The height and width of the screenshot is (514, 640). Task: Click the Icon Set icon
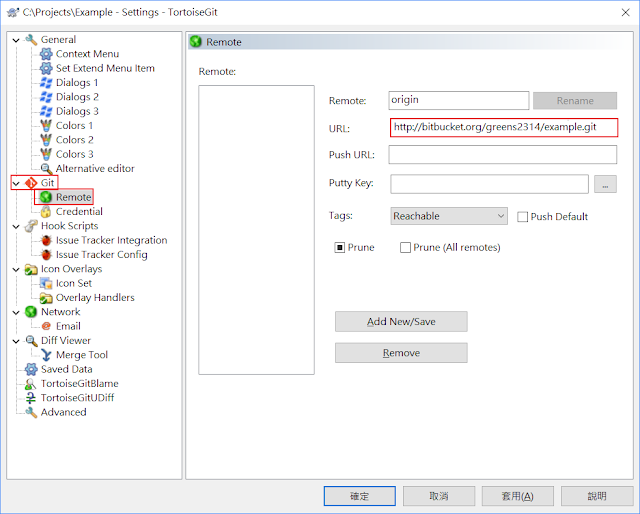46,283
